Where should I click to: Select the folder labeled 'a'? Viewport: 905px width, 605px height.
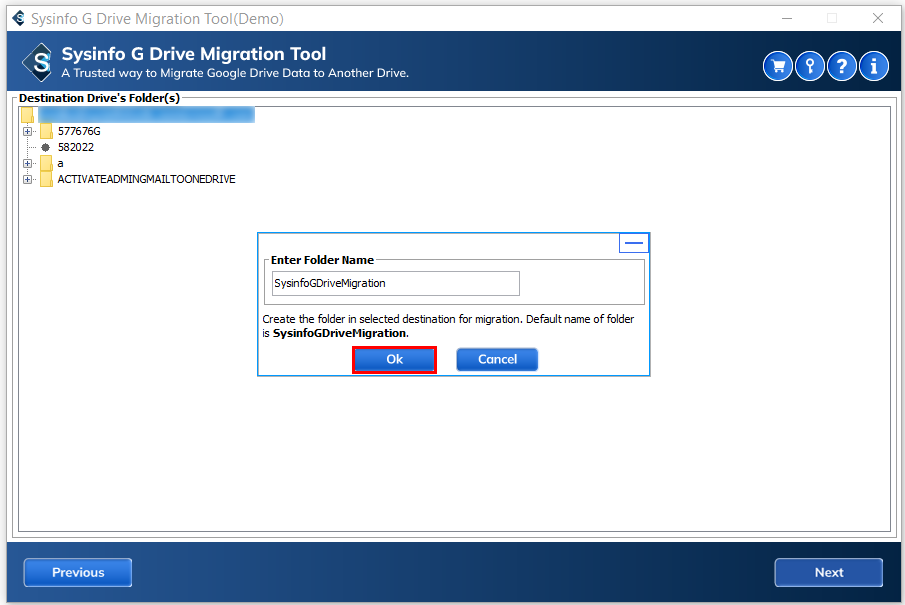(61, 163)
